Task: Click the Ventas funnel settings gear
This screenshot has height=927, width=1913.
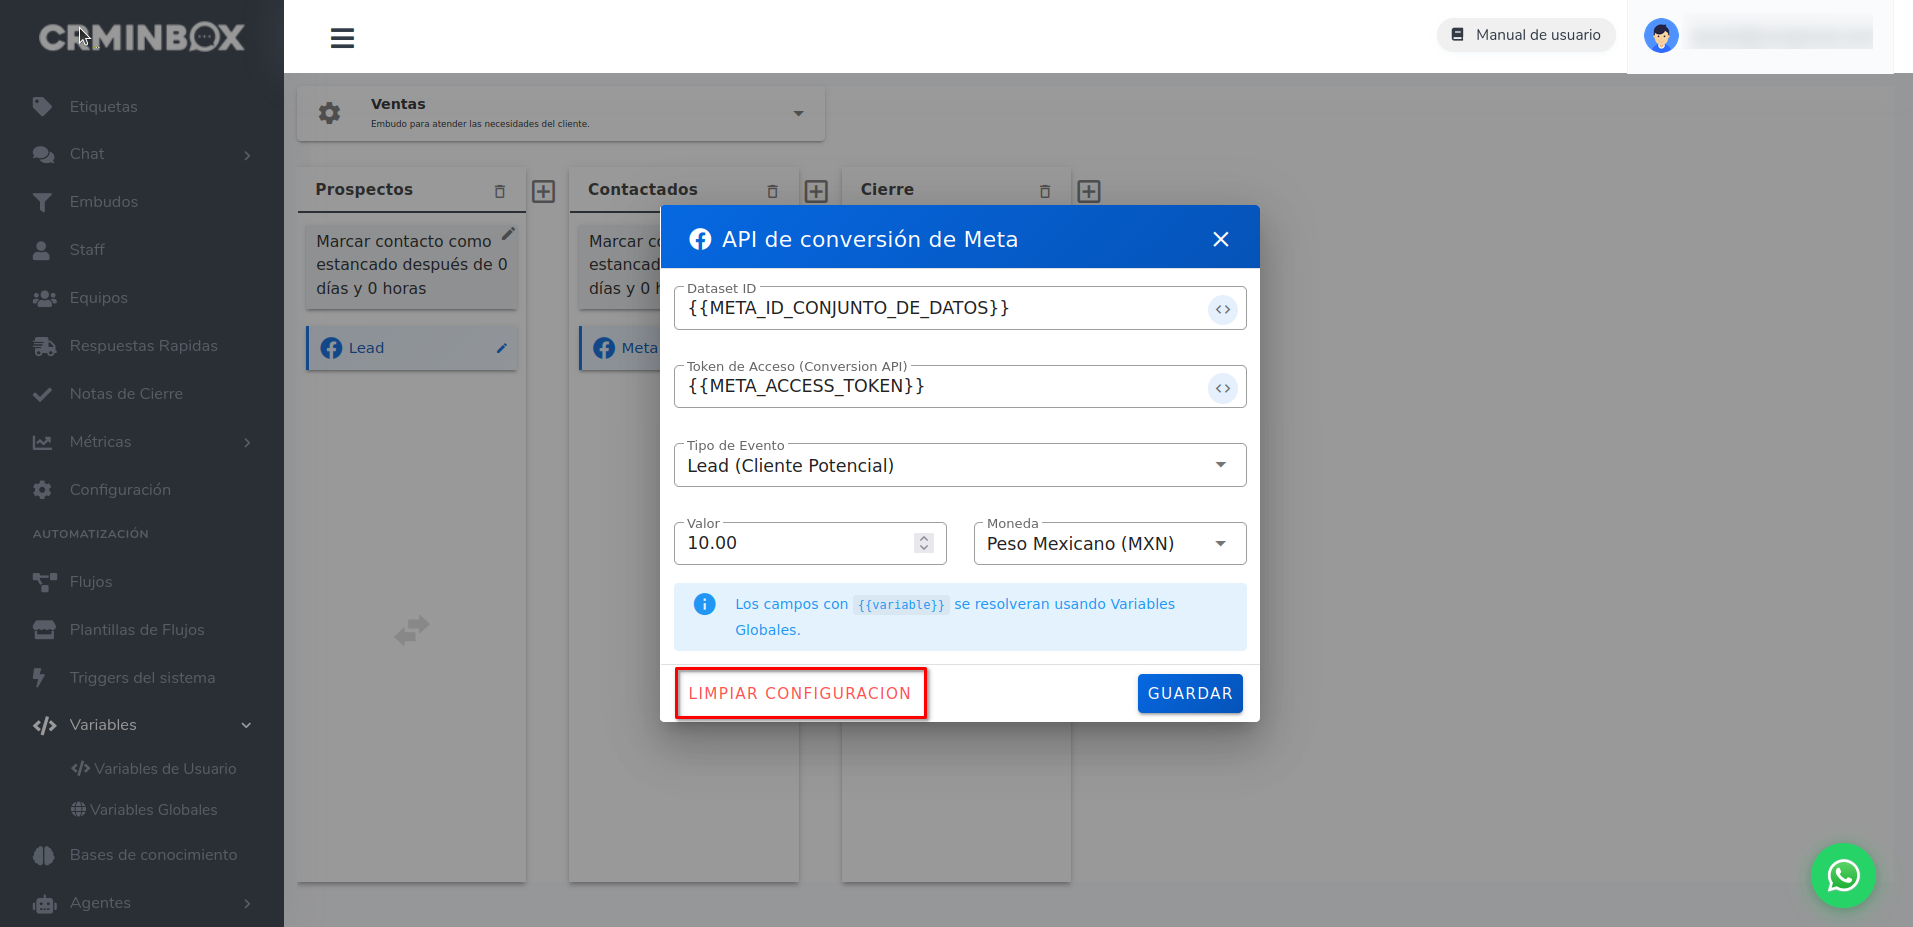Action: 329,113
